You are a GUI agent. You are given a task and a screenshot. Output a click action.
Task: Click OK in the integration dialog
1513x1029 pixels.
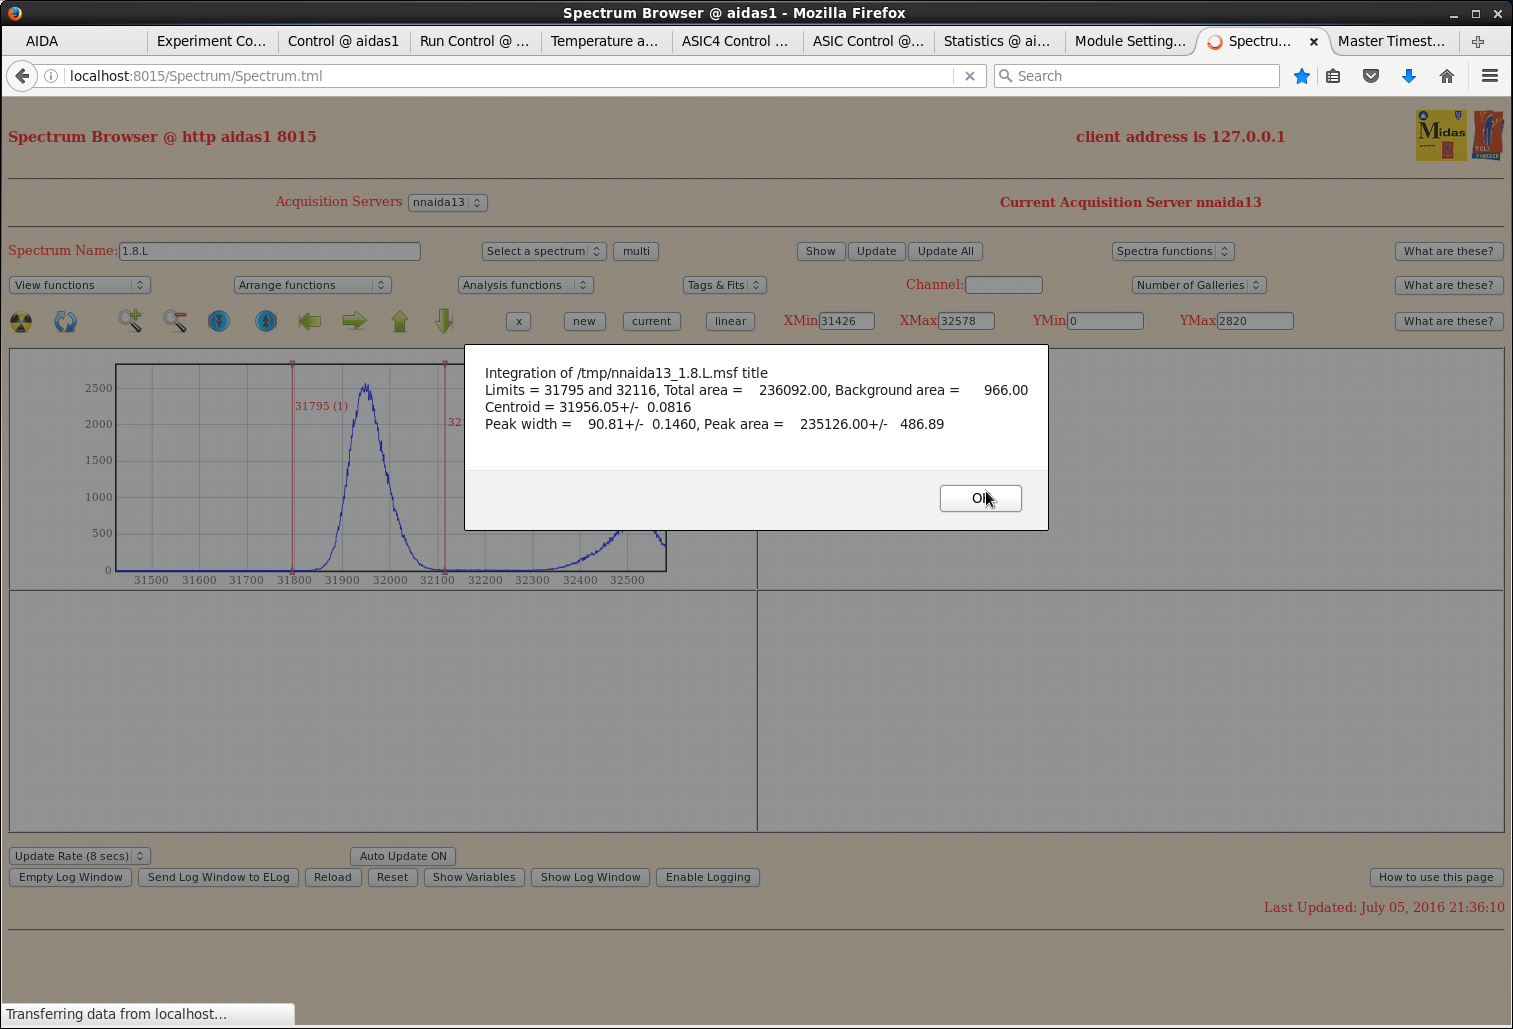980,498
